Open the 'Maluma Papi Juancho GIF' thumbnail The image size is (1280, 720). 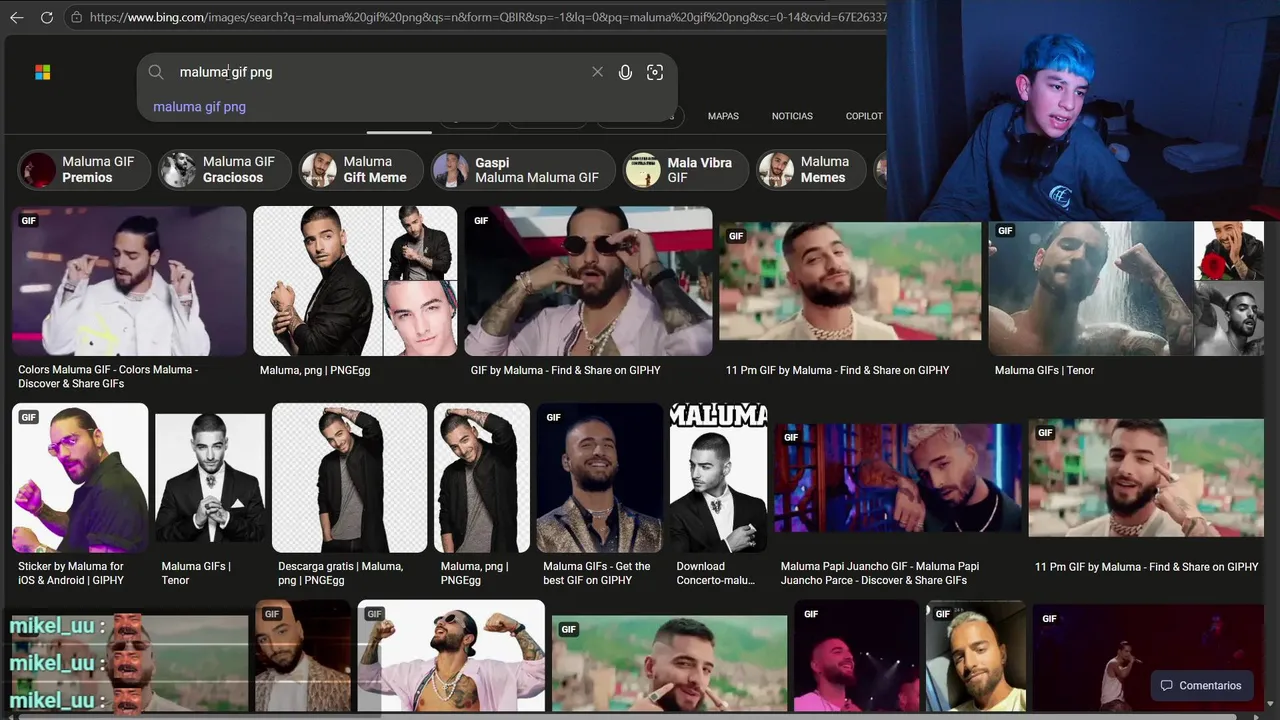click(x=898, y=478)
